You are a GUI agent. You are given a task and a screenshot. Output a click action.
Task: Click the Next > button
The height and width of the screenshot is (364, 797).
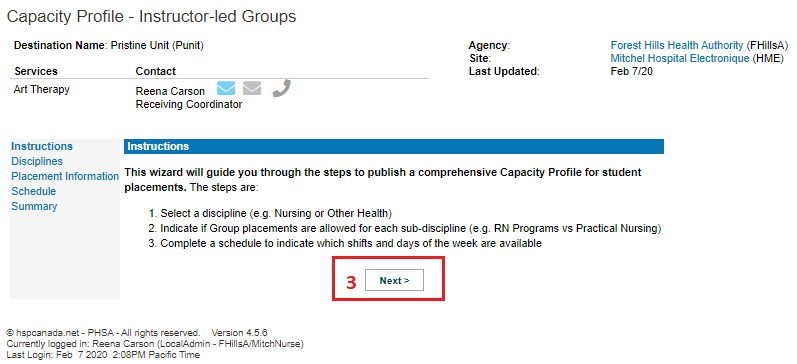coord(394,280)
